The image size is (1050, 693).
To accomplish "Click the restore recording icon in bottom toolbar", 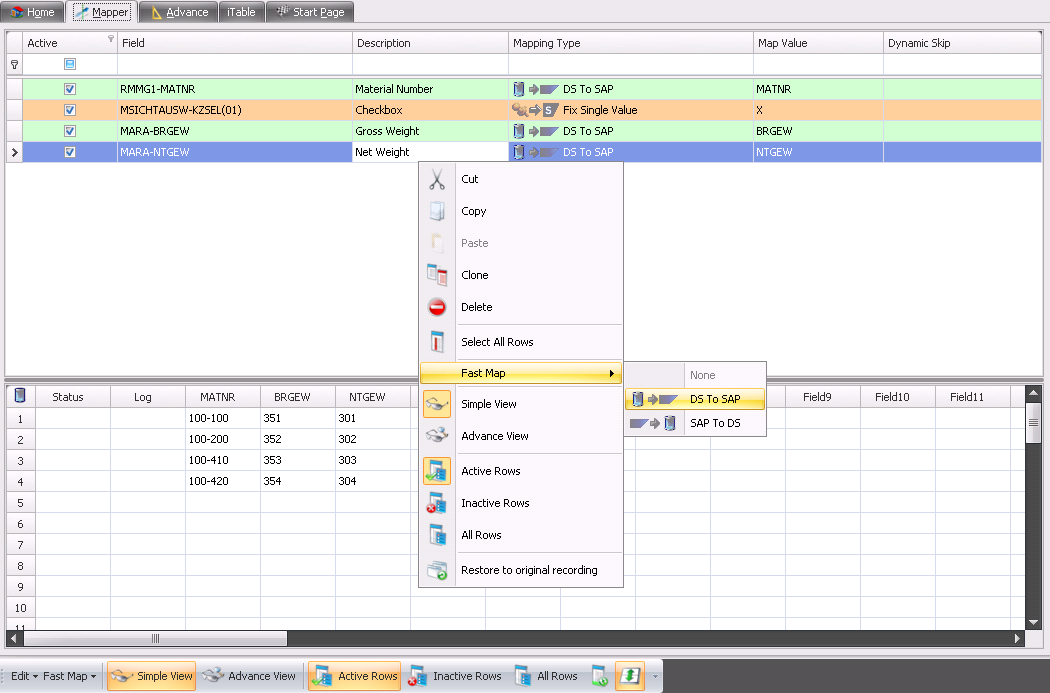I will click(599, 676).
